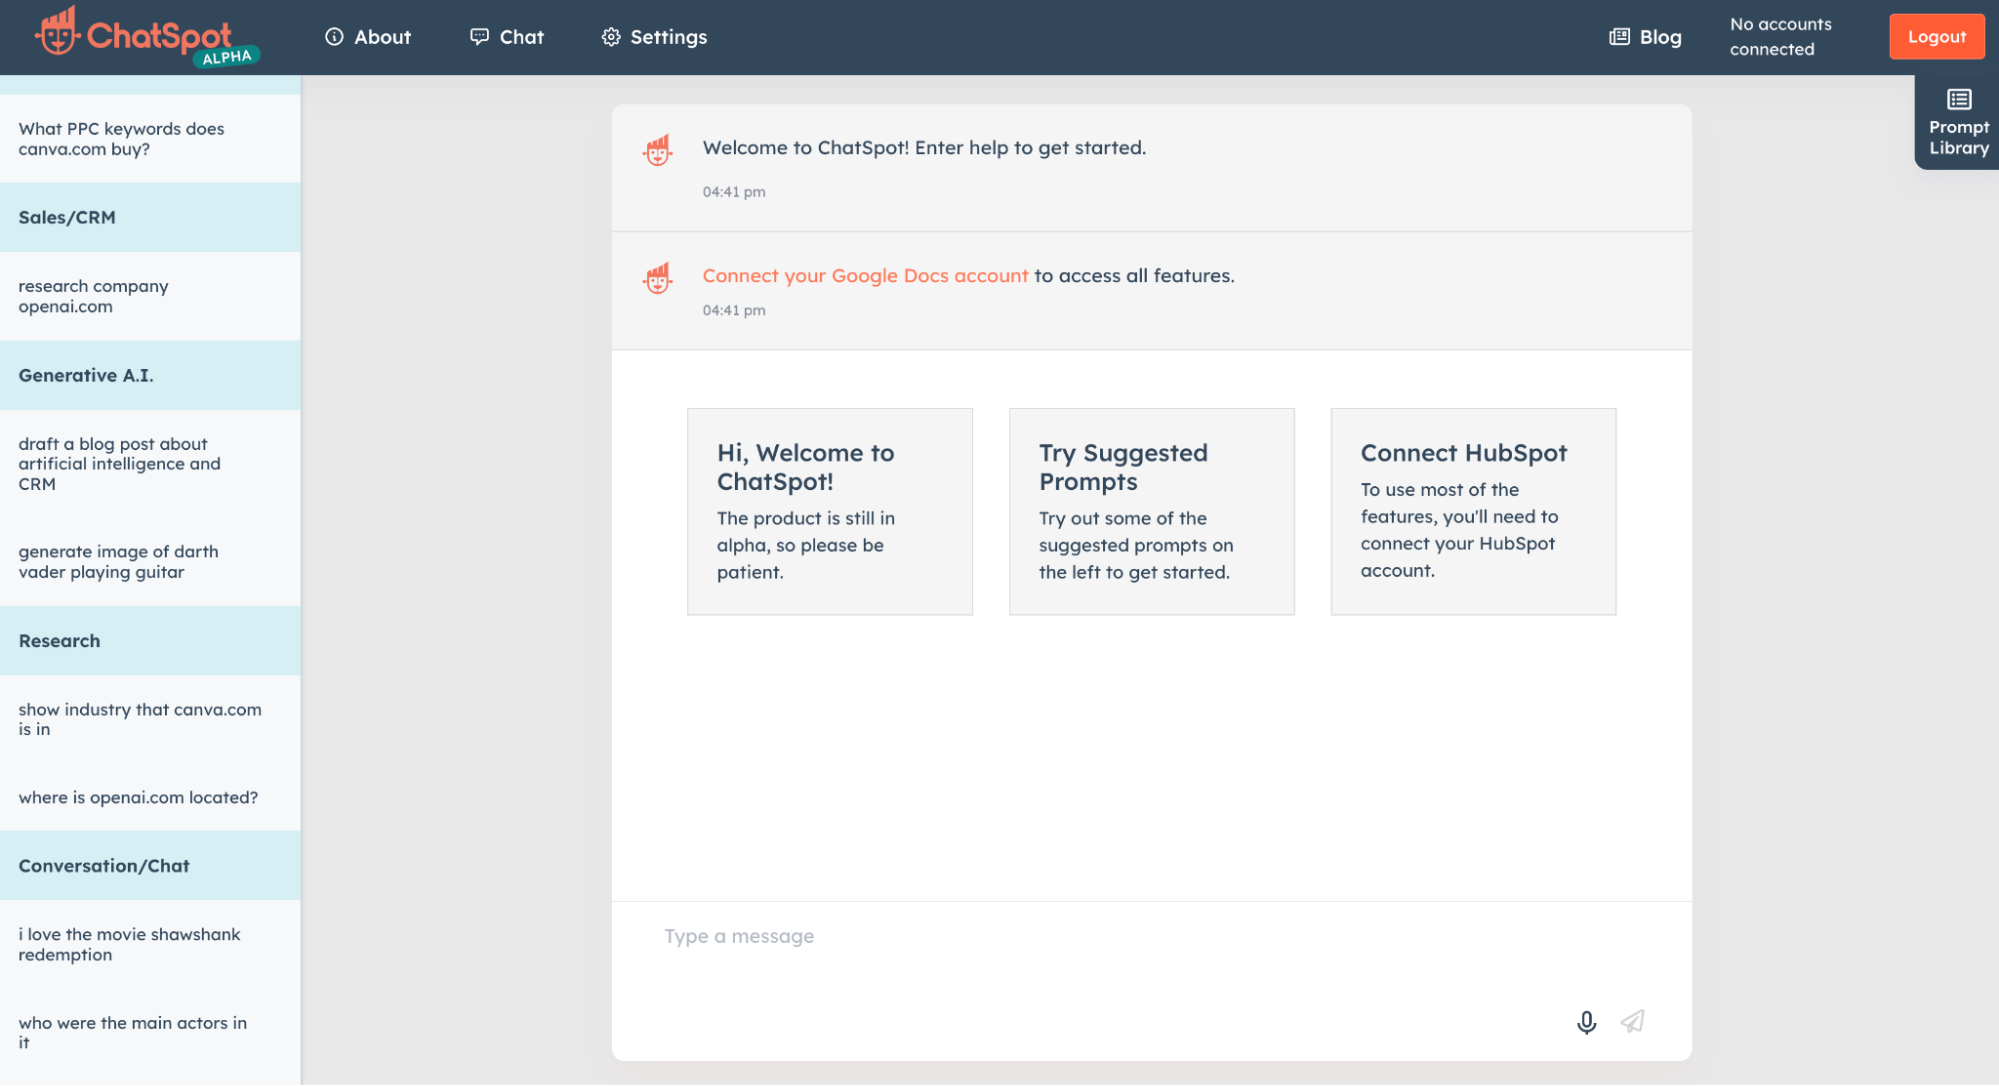Screen dimensions: 1999x1086
Task: Switch to the Chat page
Action: click(507, 37)
